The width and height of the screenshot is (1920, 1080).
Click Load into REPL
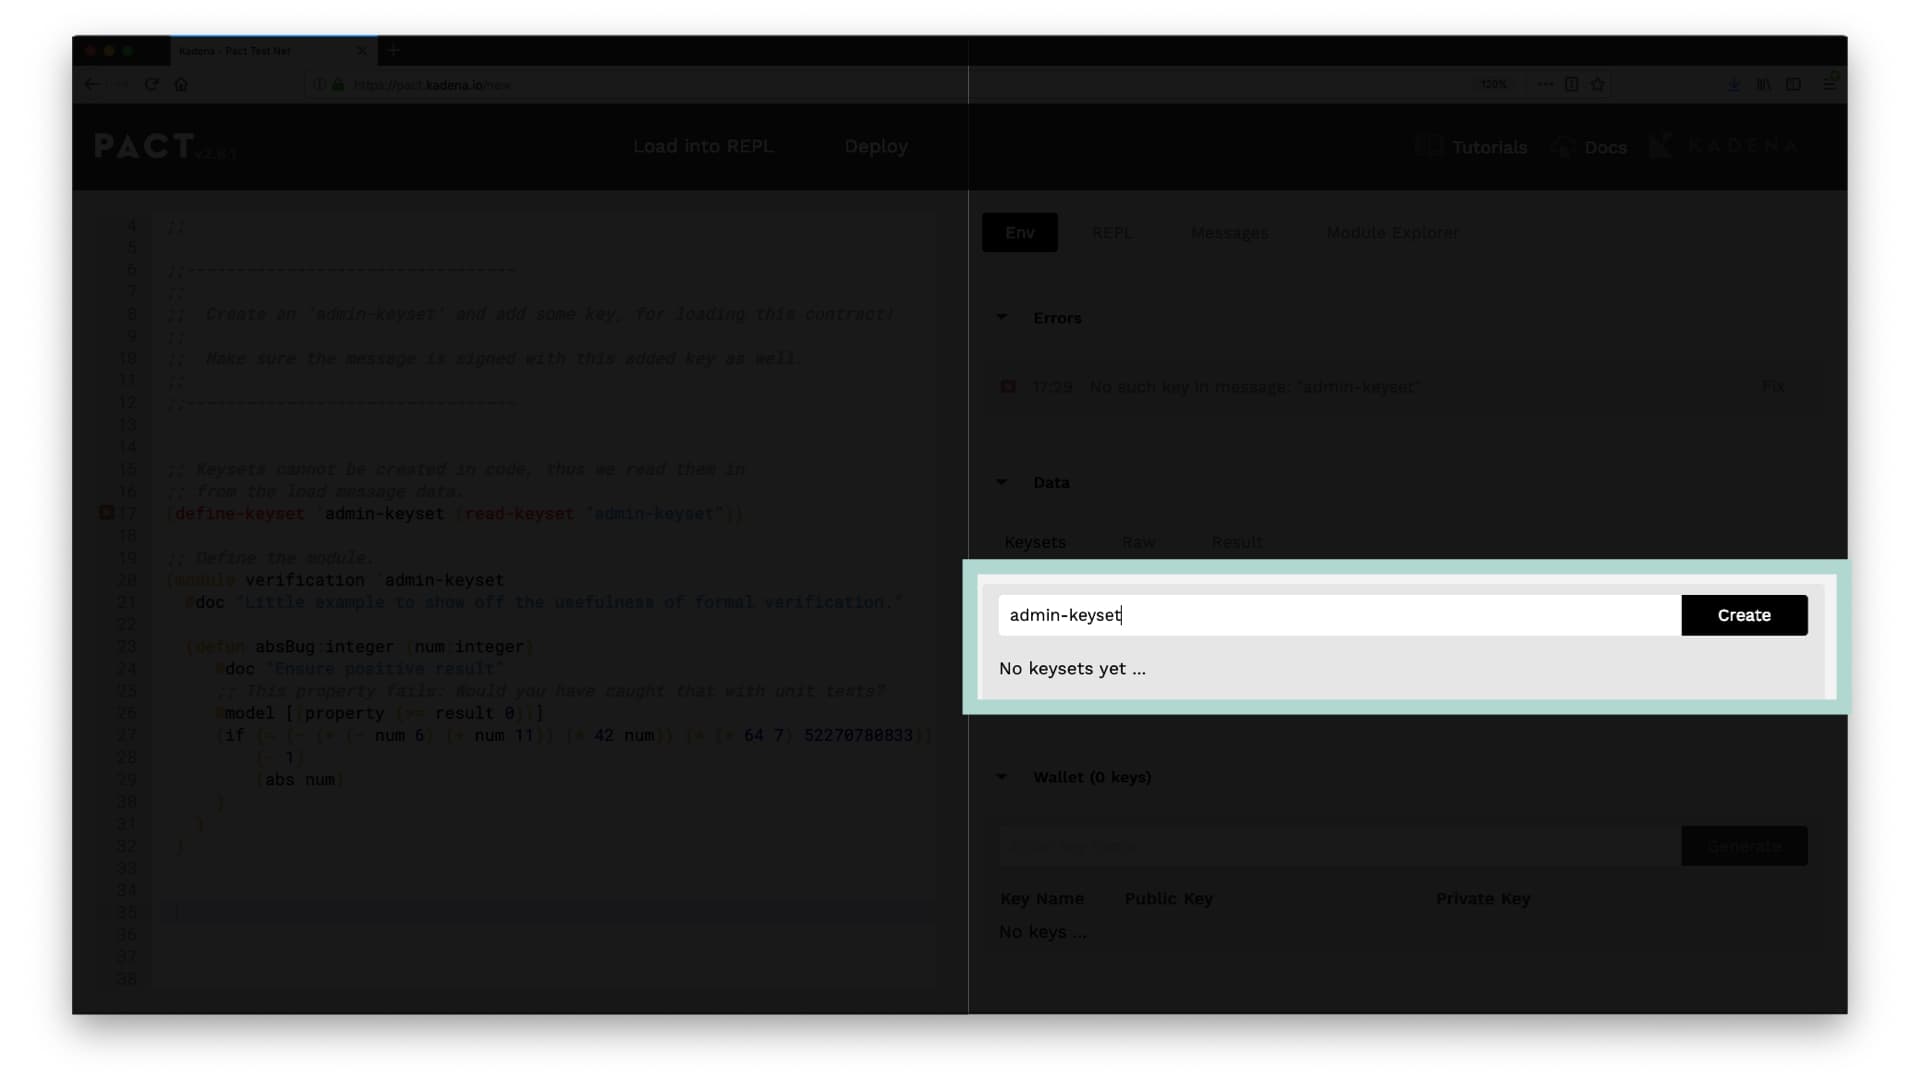[703, 147]
